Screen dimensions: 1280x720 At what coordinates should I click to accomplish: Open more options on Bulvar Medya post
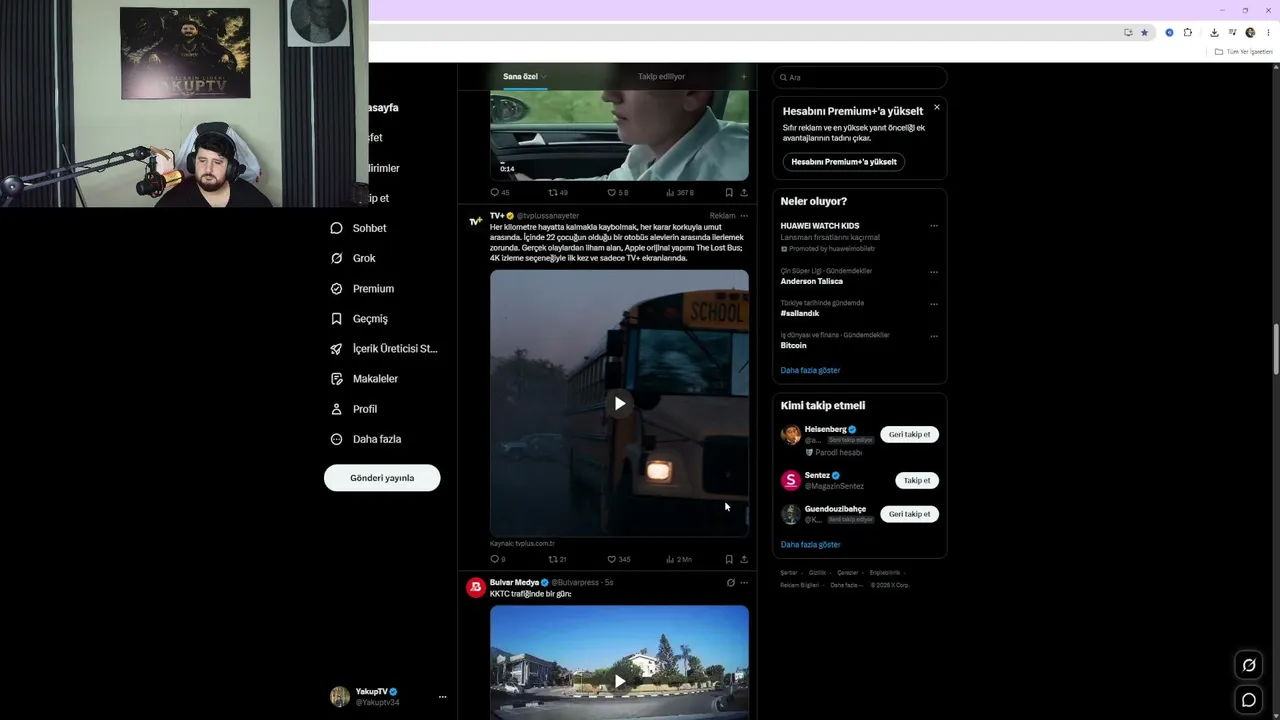pos(744,582)
